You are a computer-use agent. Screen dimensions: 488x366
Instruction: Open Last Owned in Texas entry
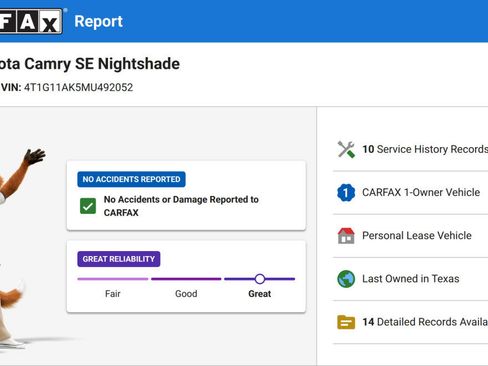[410, 279]
